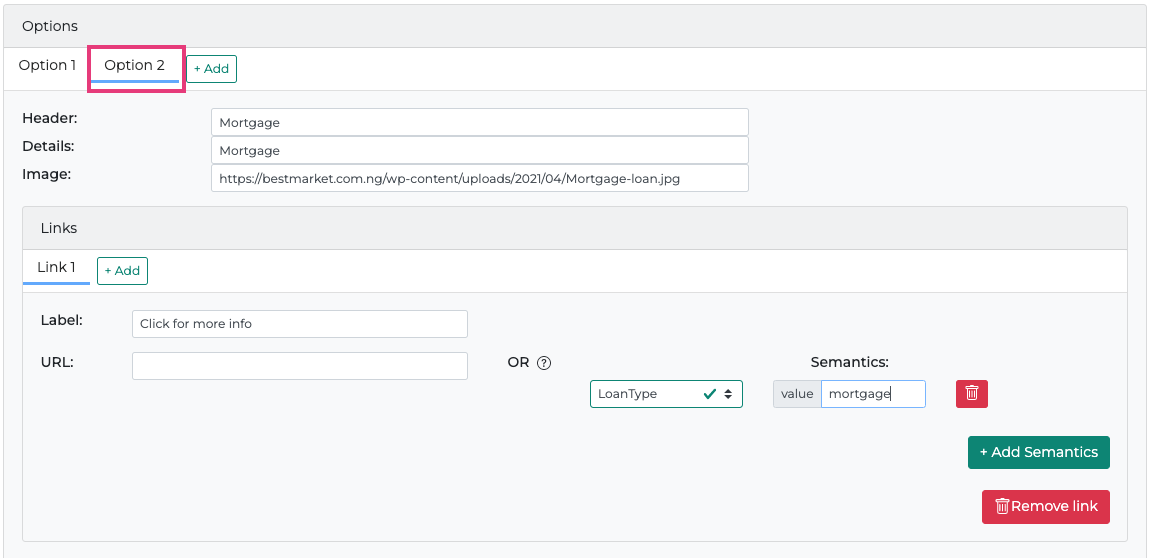Add a new link beside Link 1
Viewport: 1153px width, 558px height.
point(122,271)
